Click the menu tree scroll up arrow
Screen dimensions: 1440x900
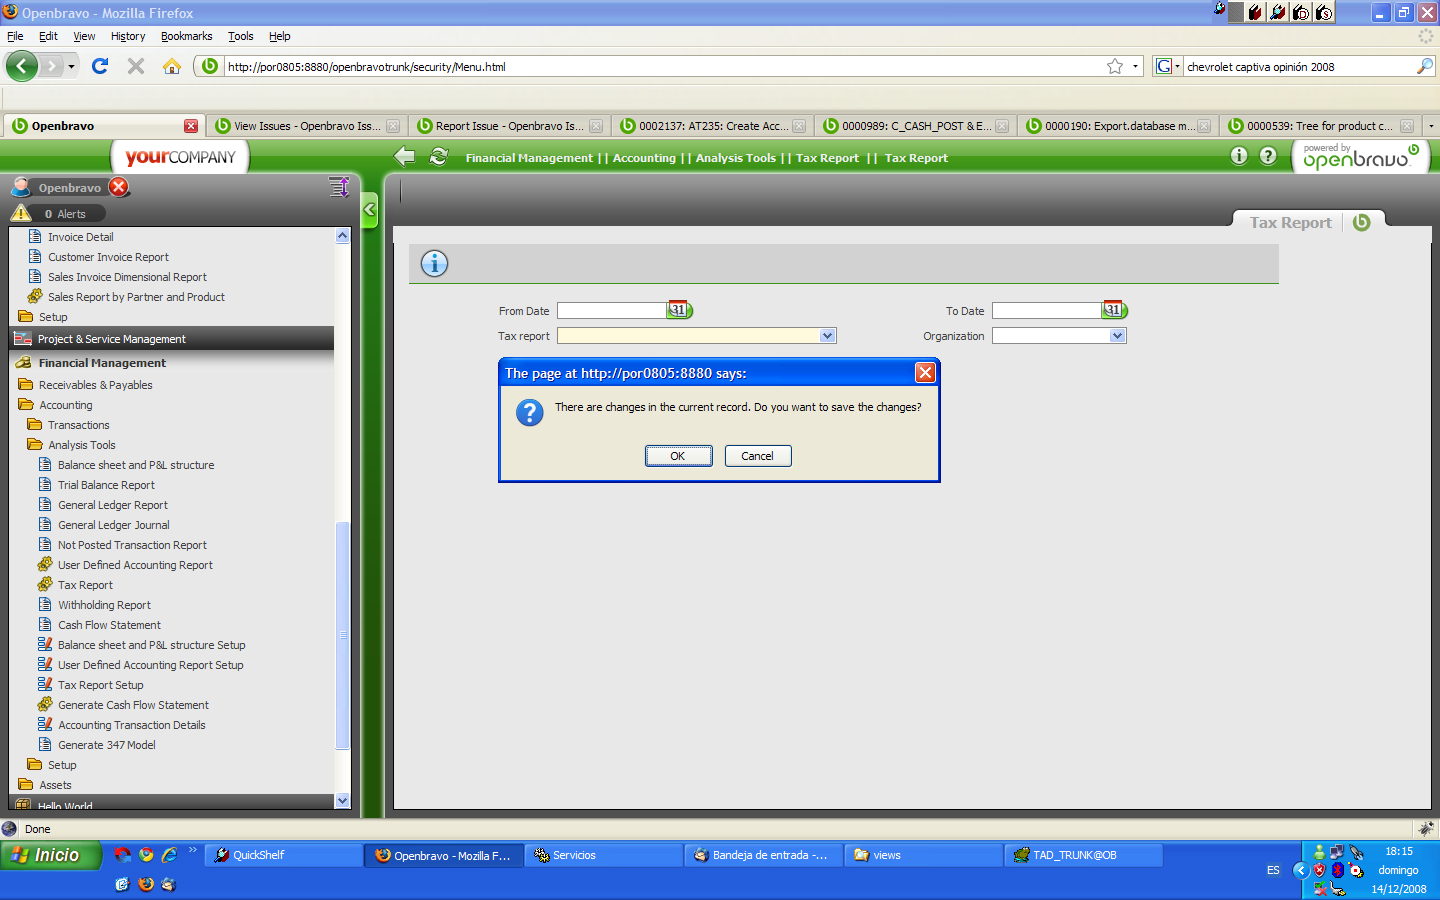pos(342,236)
